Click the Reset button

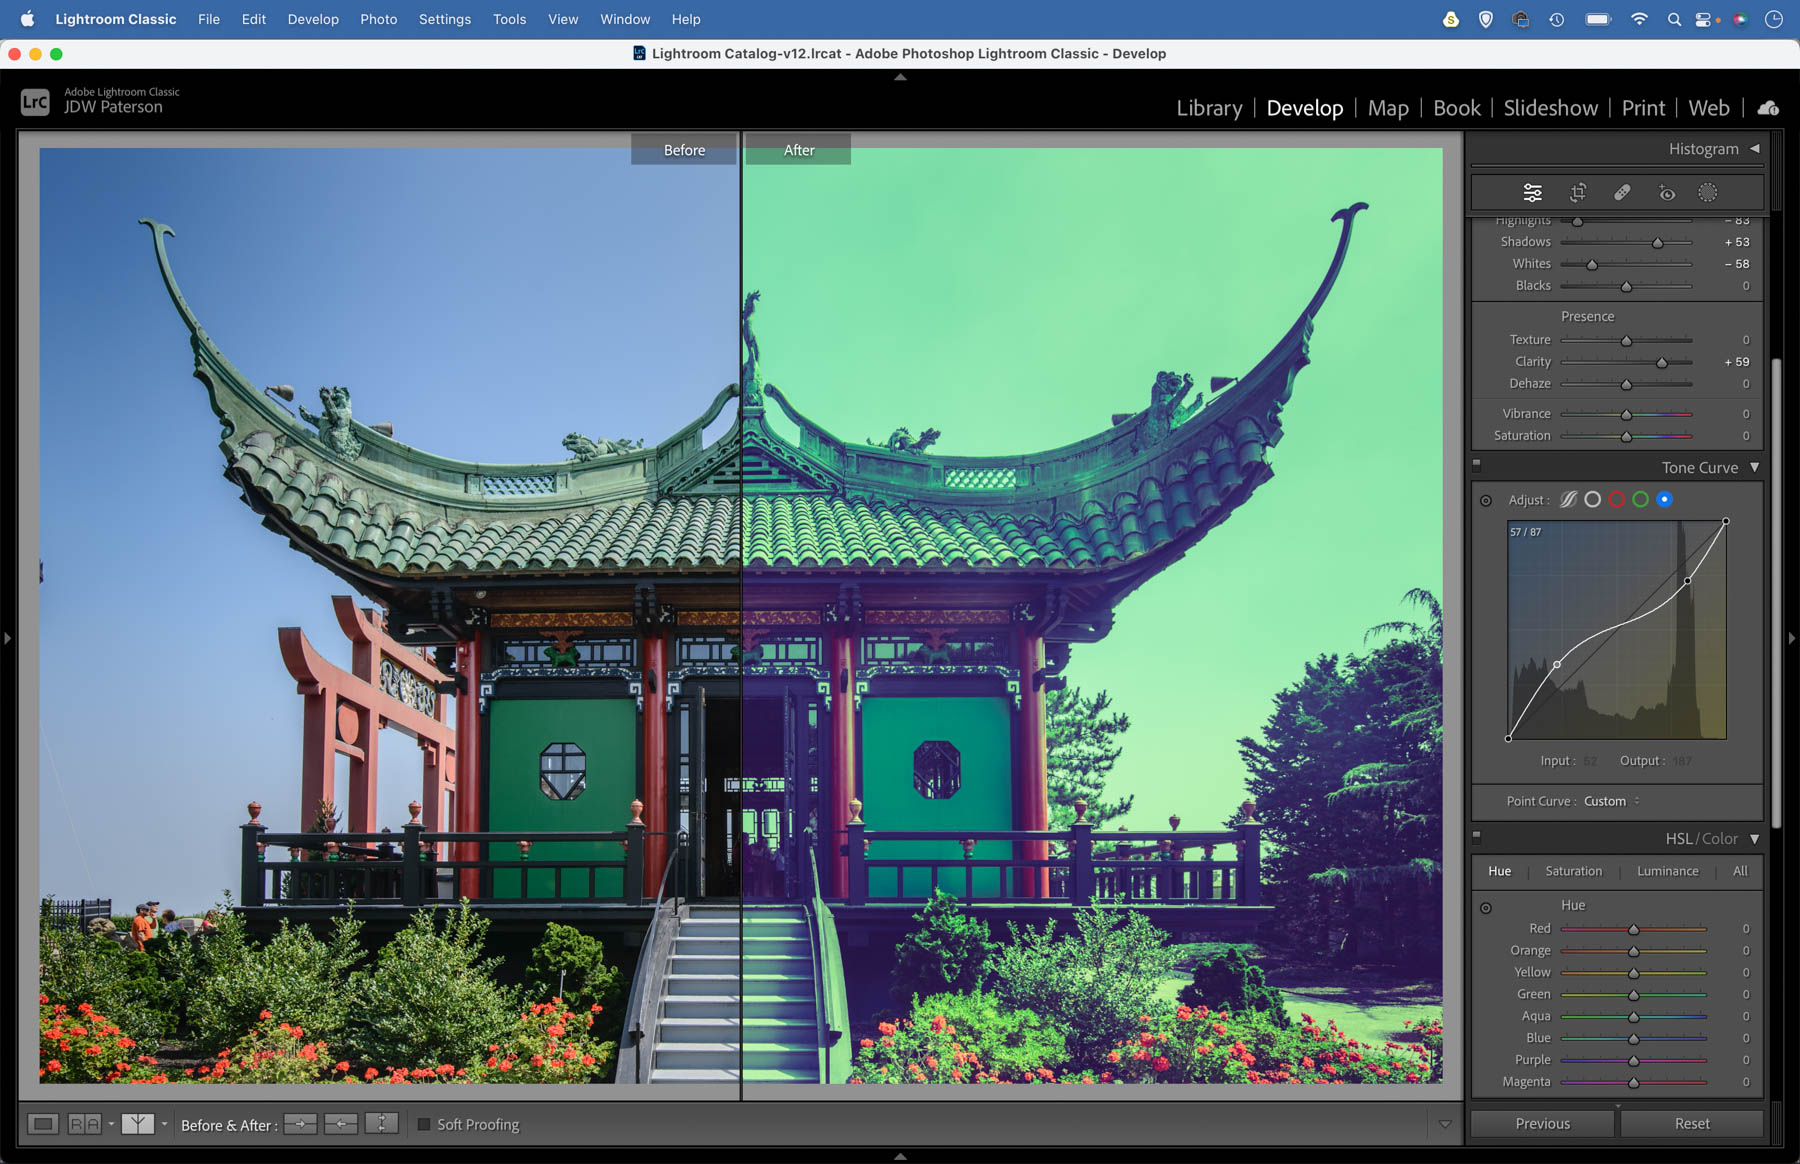tap(1691, 1123)
